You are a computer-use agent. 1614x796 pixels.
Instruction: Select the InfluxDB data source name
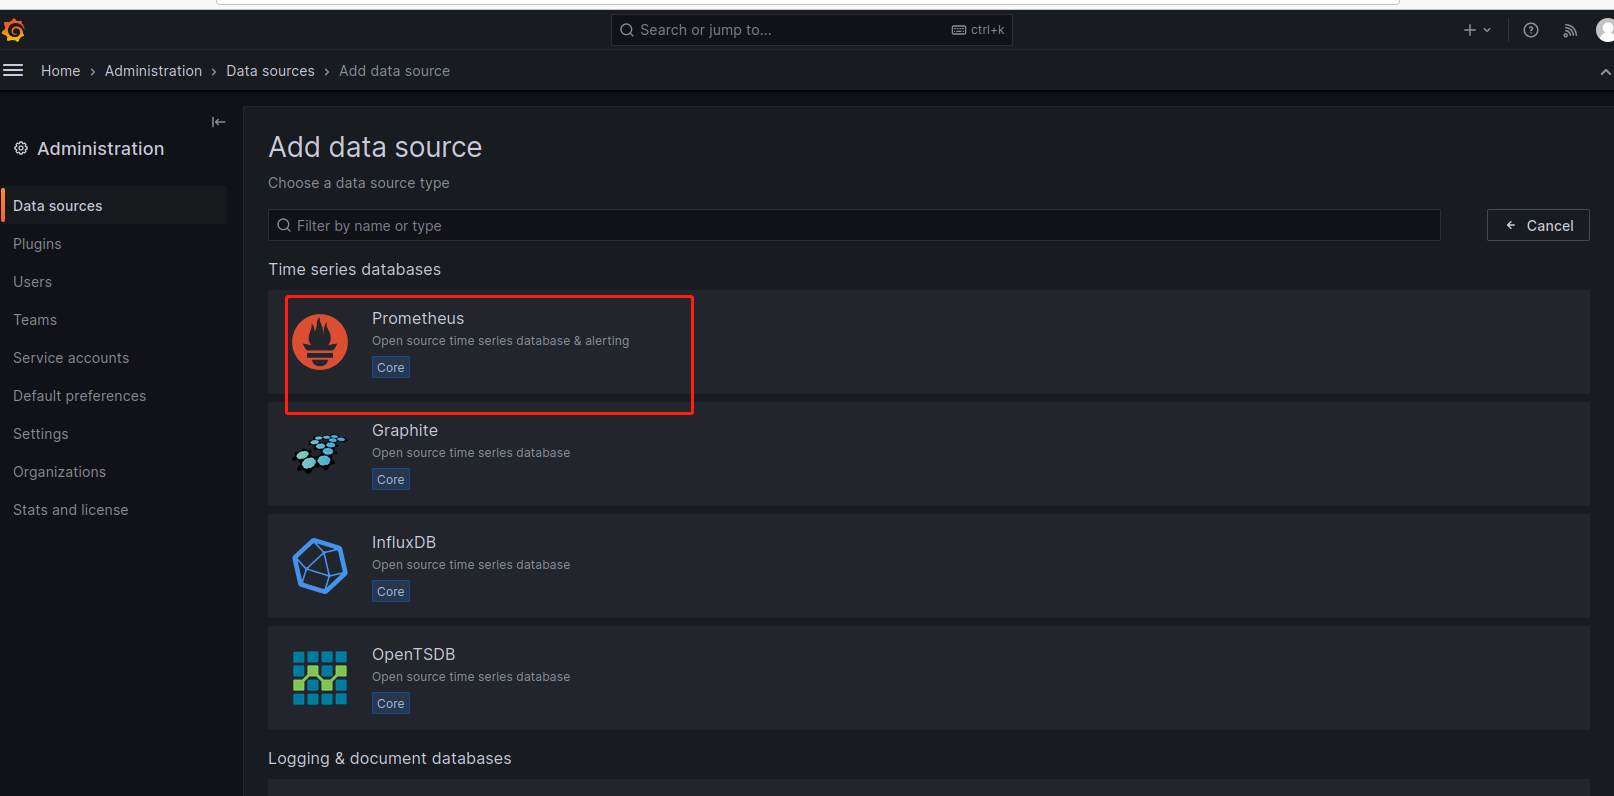click(404, 542)
